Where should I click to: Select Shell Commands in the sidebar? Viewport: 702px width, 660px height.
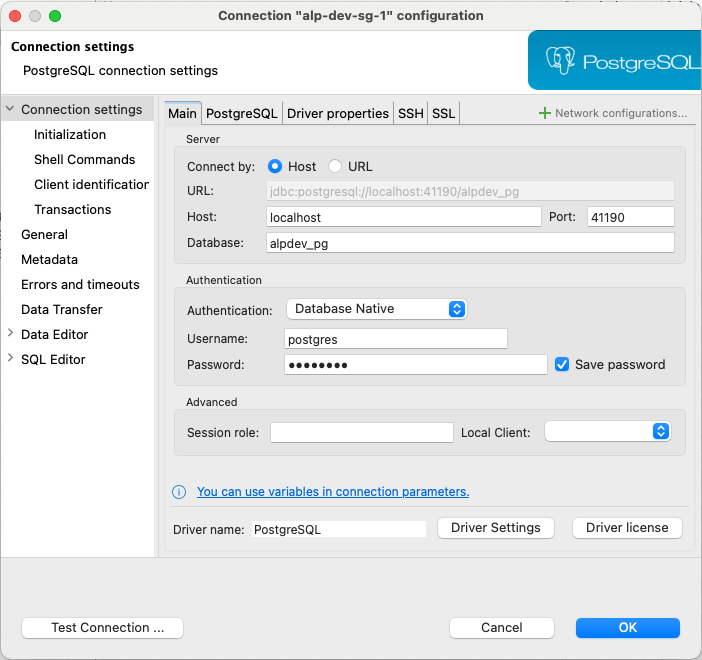tap(84, 160)
